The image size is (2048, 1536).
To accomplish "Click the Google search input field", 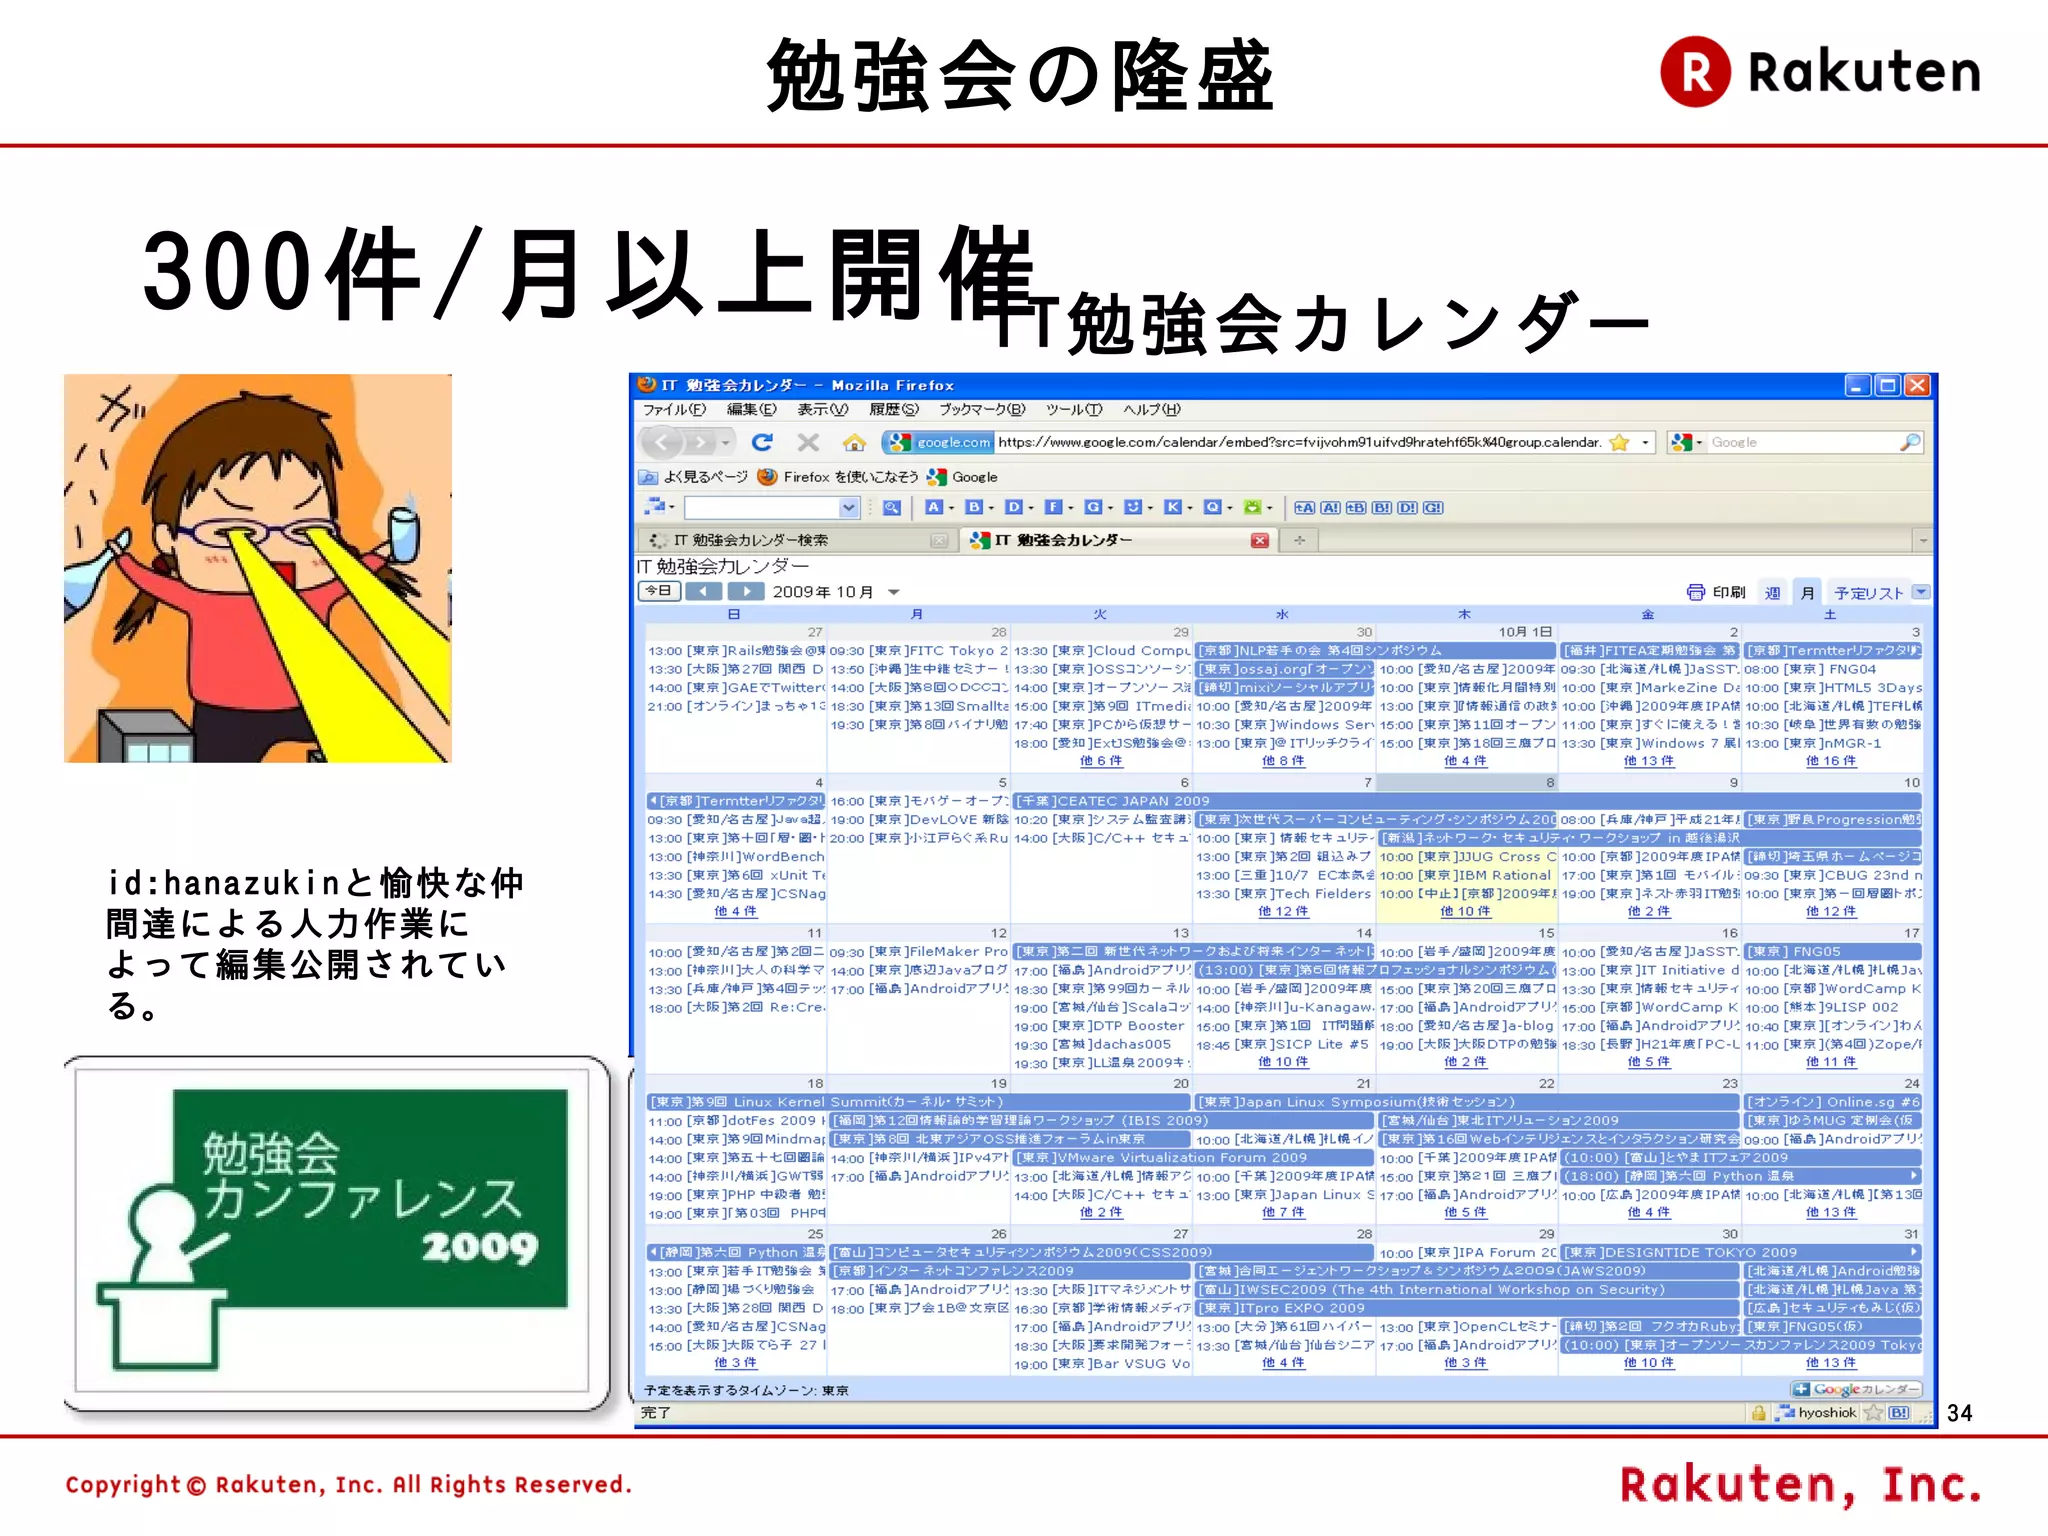I will (1802, 442).
